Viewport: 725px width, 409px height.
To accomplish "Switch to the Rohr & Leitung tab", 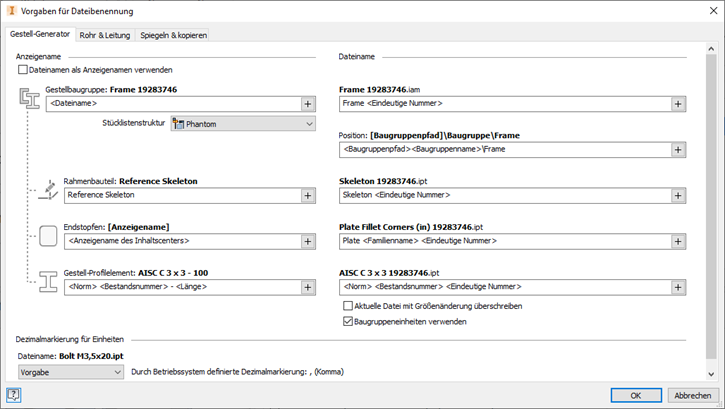I will (106, 35).
